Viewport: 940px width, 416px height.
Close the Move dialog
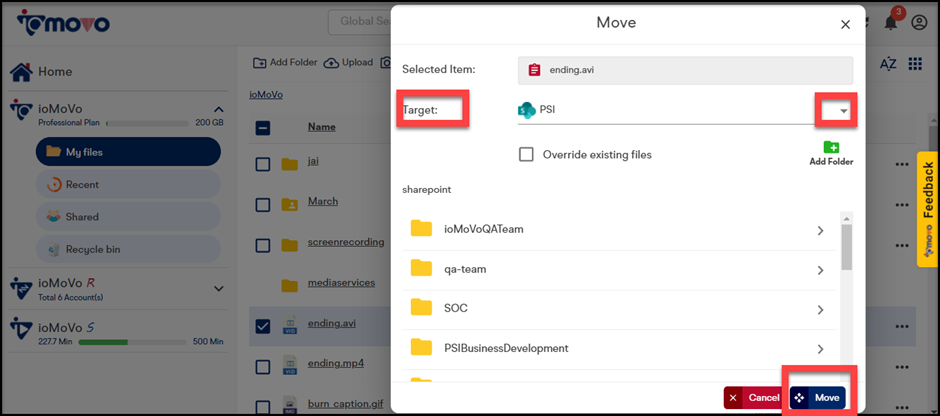click(x=846, y=25)
